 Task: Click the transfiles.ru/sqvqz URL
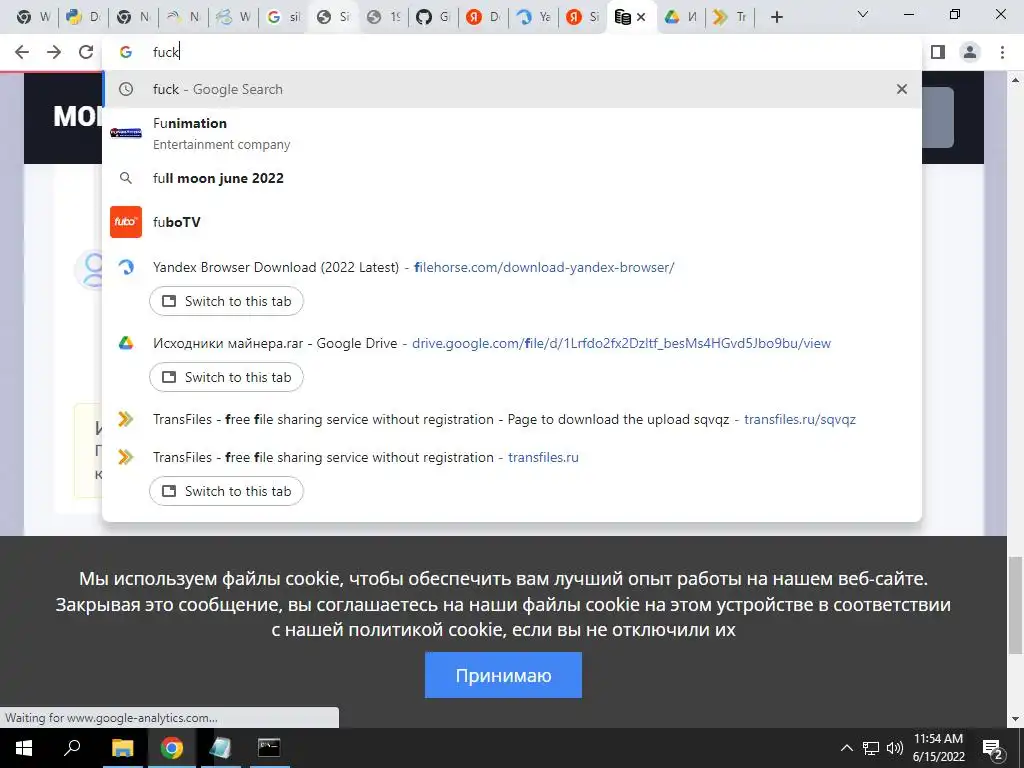(799, 419)
